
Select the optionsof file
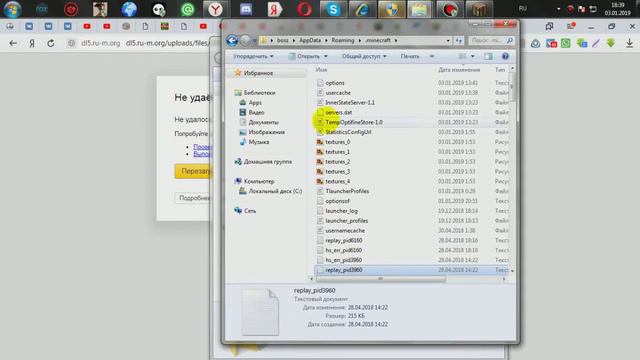pyautogui.click(x=337, y=201)
